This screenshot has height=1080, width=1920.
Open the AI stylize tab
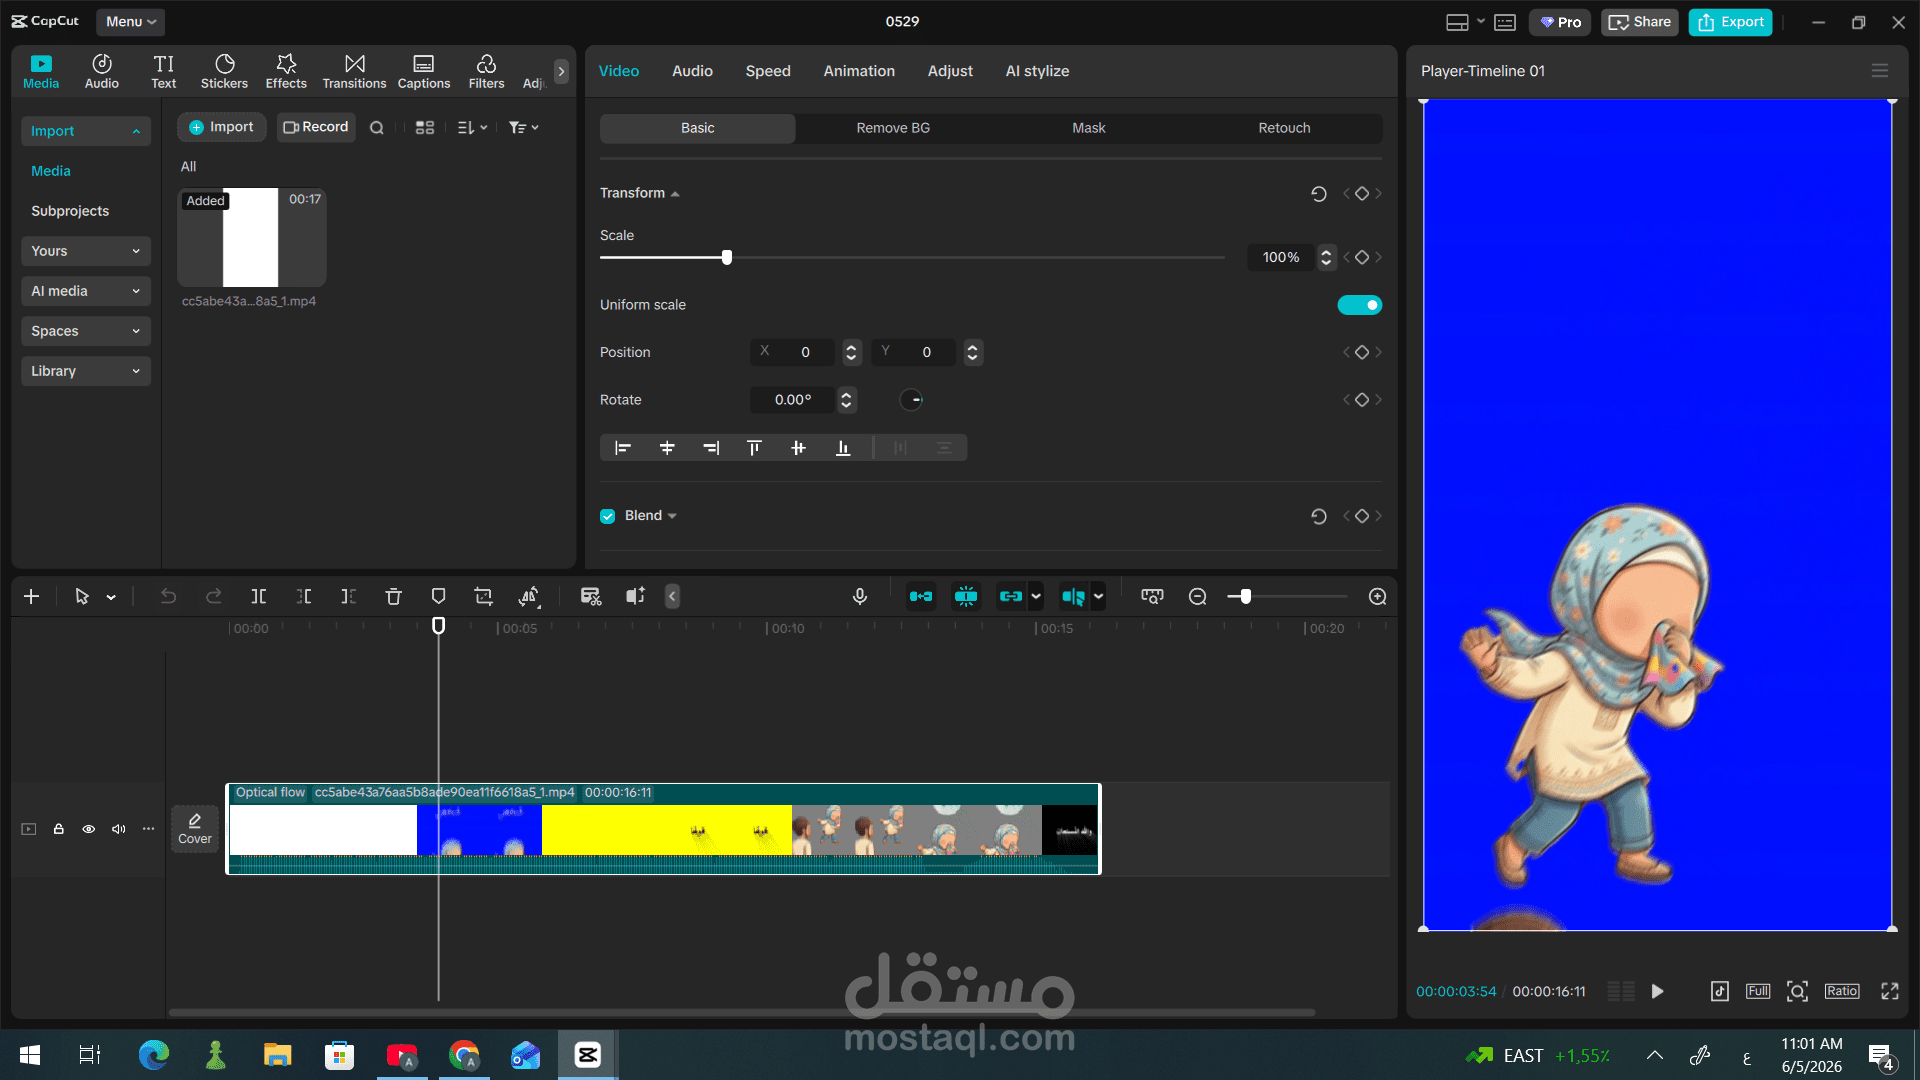click(x=1037, y=71)
